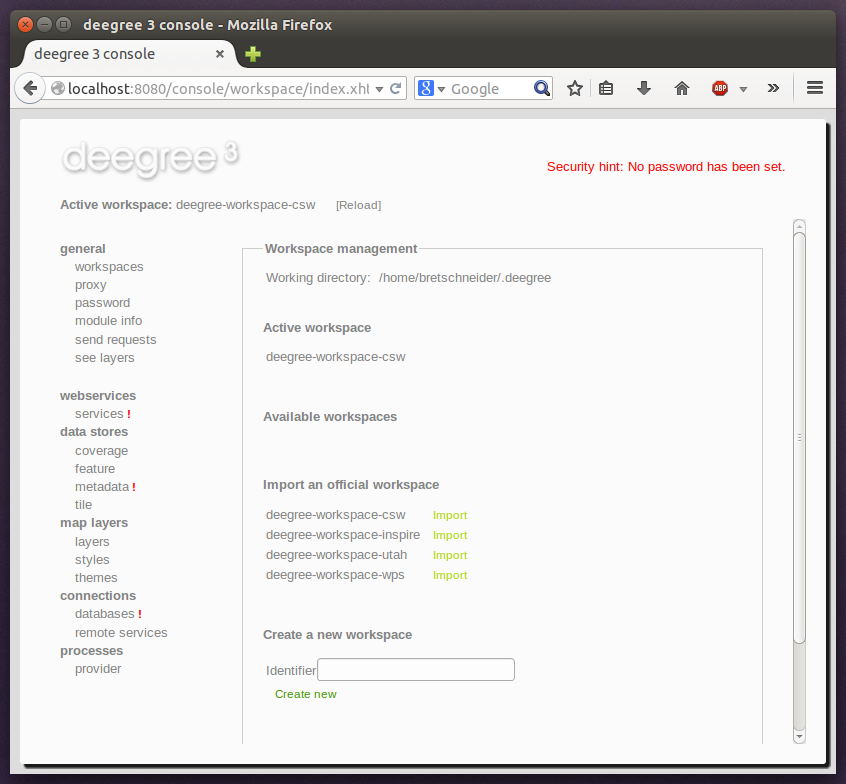Click the clipboard extension icon in the toolbar
The height and width of the screenshot is (784, 846).
[607, 88]
